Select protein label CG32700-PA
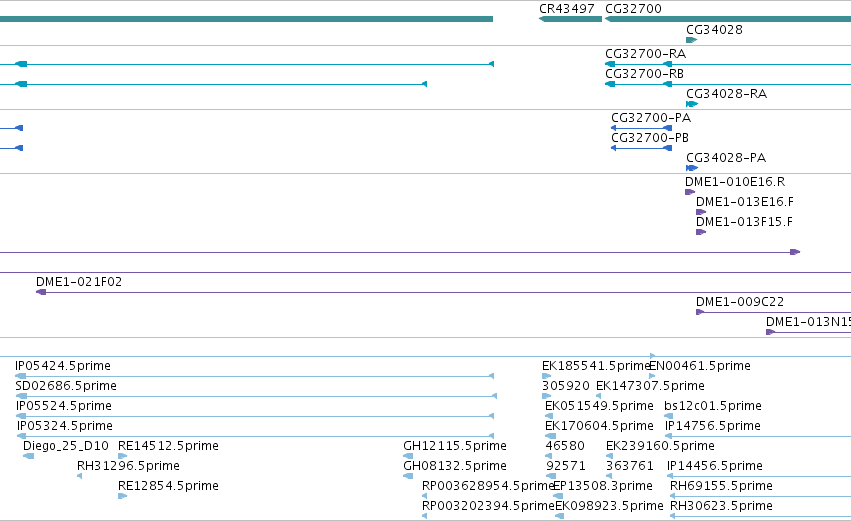The height and width of the screenshot is (521, 851). click(x=651, y=118)
